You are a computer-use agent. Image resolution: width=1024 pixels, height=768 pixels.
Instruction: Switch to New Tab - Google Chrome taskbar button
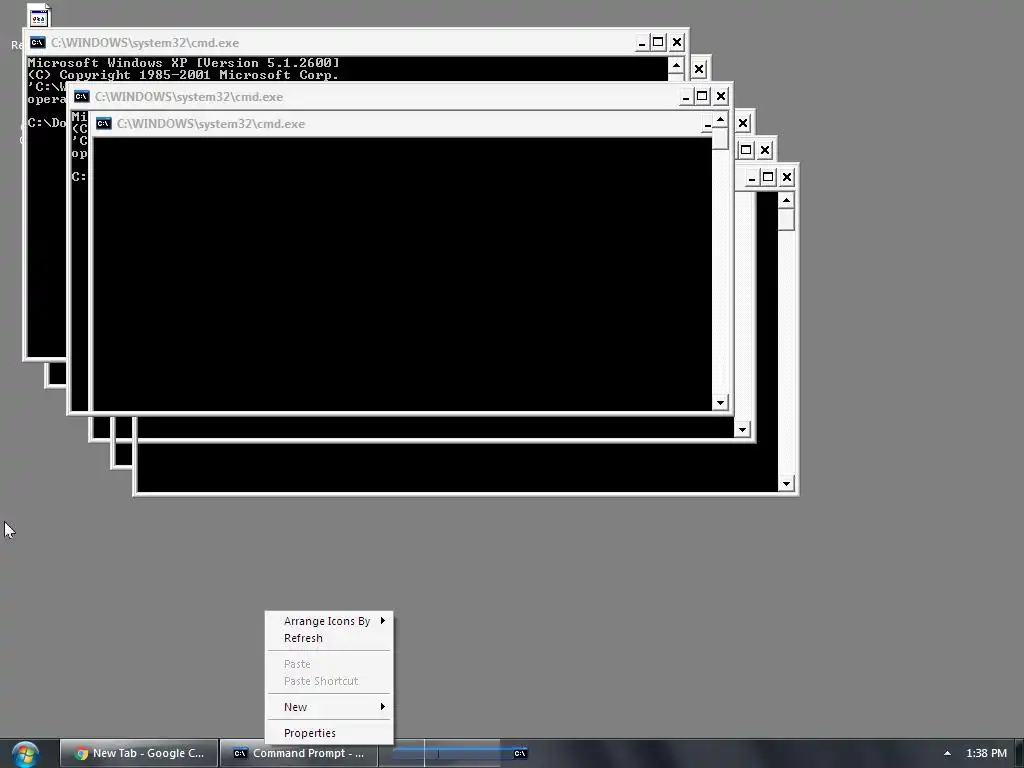tap(139, 753)
